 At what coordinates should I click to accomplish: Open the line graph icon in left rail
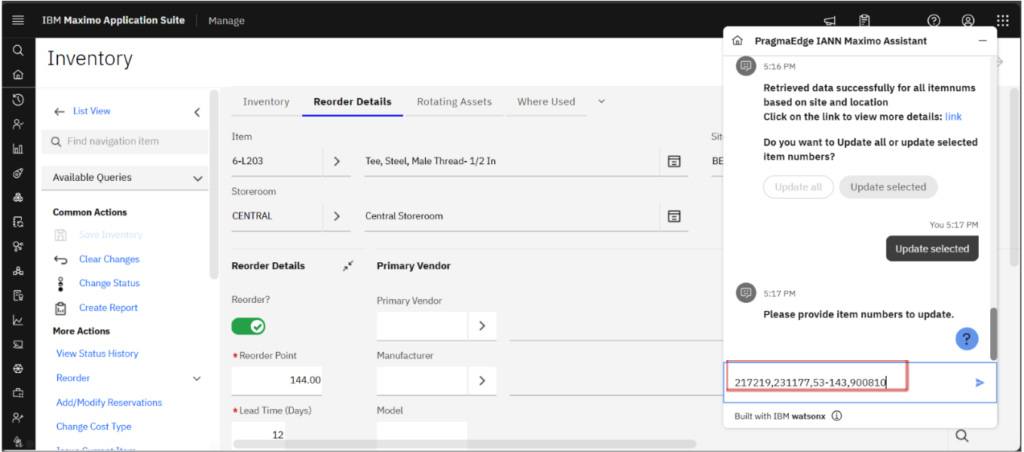(x=18, y=320)
